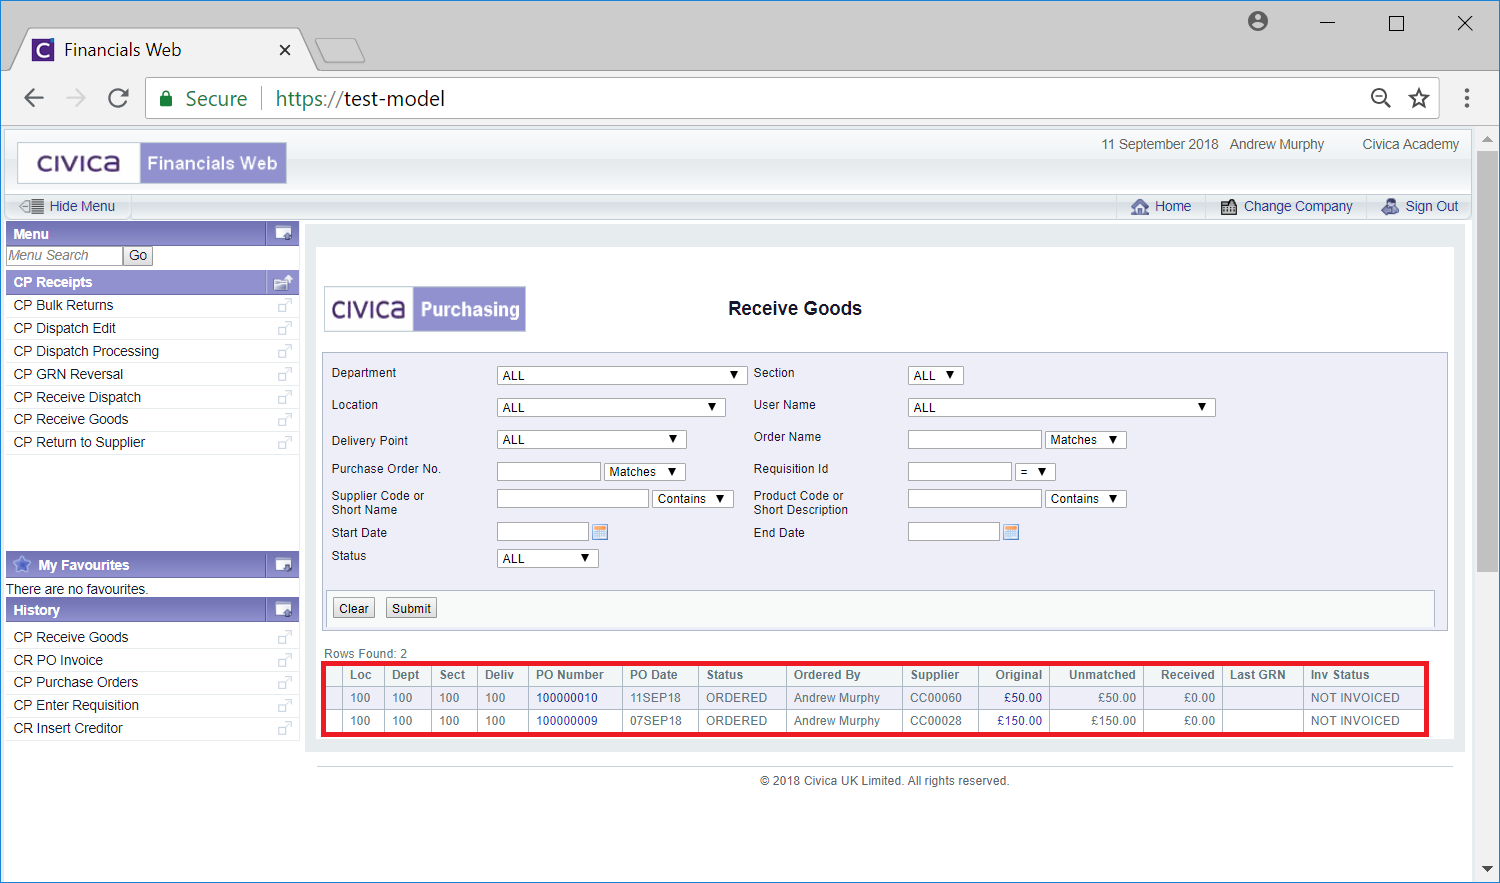
Task: Open the Delivery Point dropdown
Action: (x=591, y=439)
